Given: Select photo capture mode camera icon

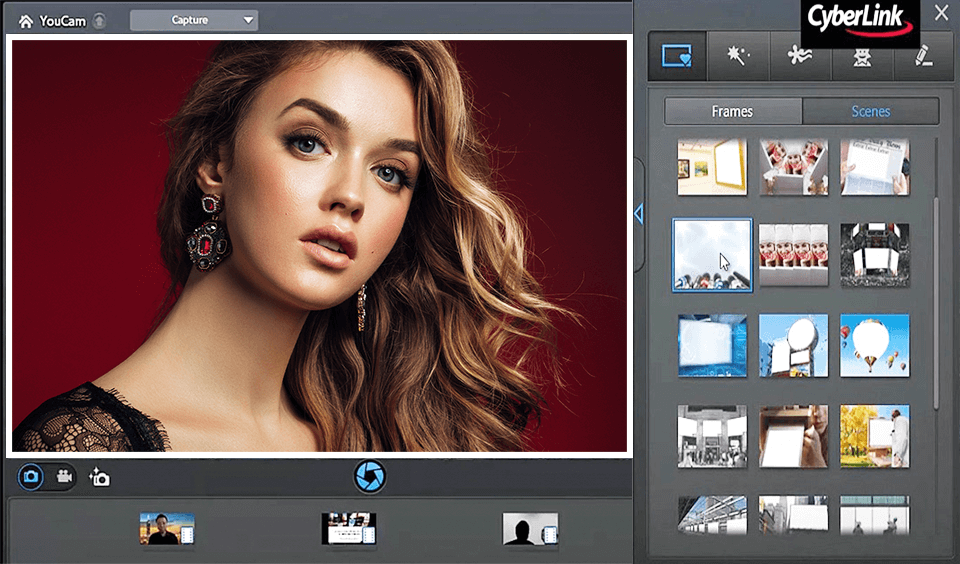Looking at the screenshot, I should coord(31,476).
